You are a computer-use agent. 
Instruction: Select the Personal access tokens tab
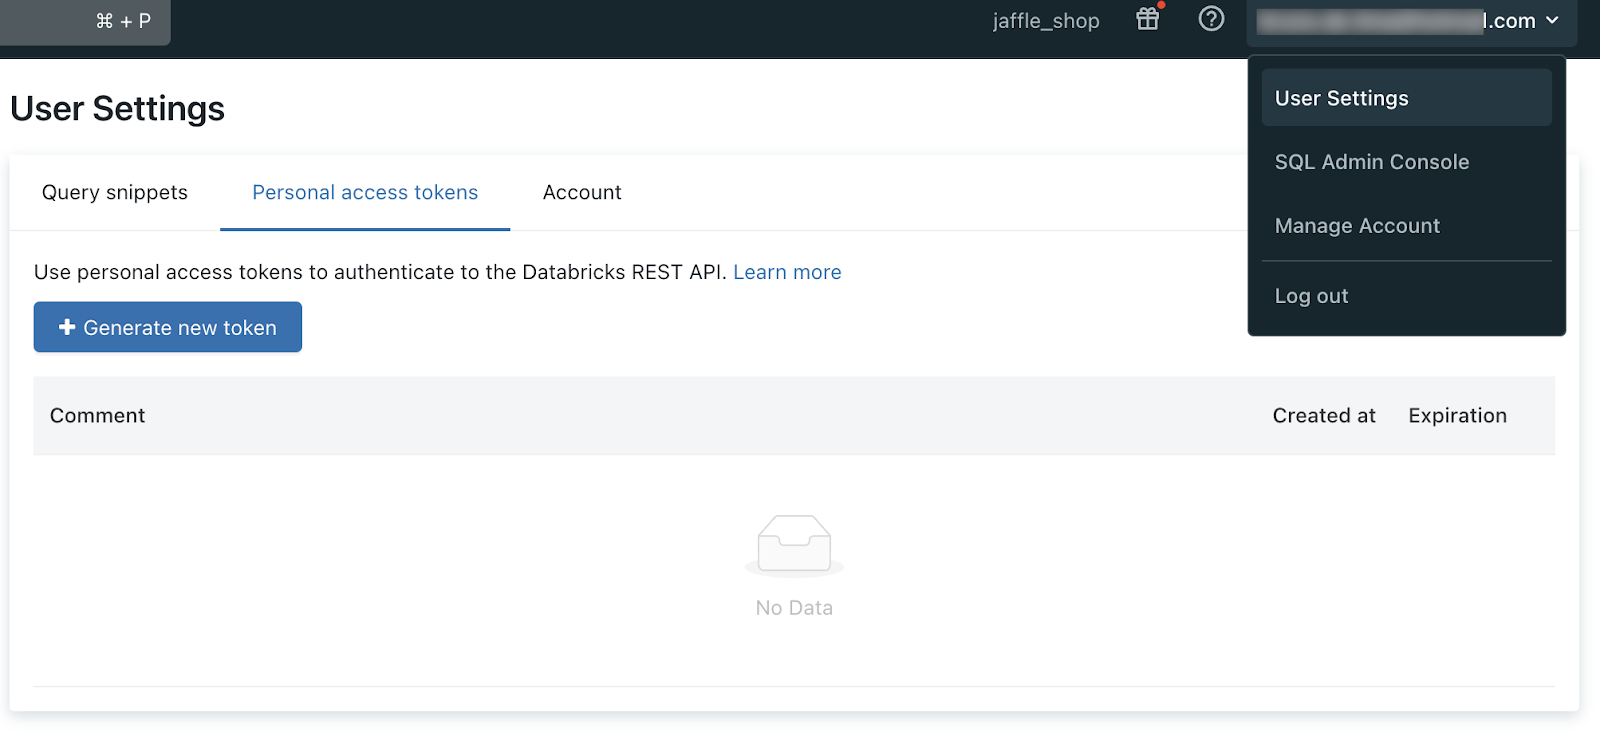[x=365, y=192]
